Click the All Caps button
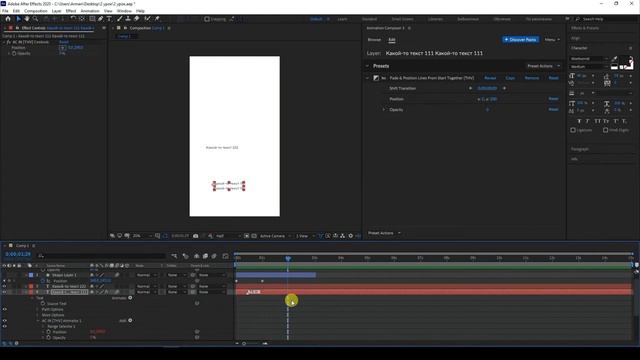 tap(597, 121)
